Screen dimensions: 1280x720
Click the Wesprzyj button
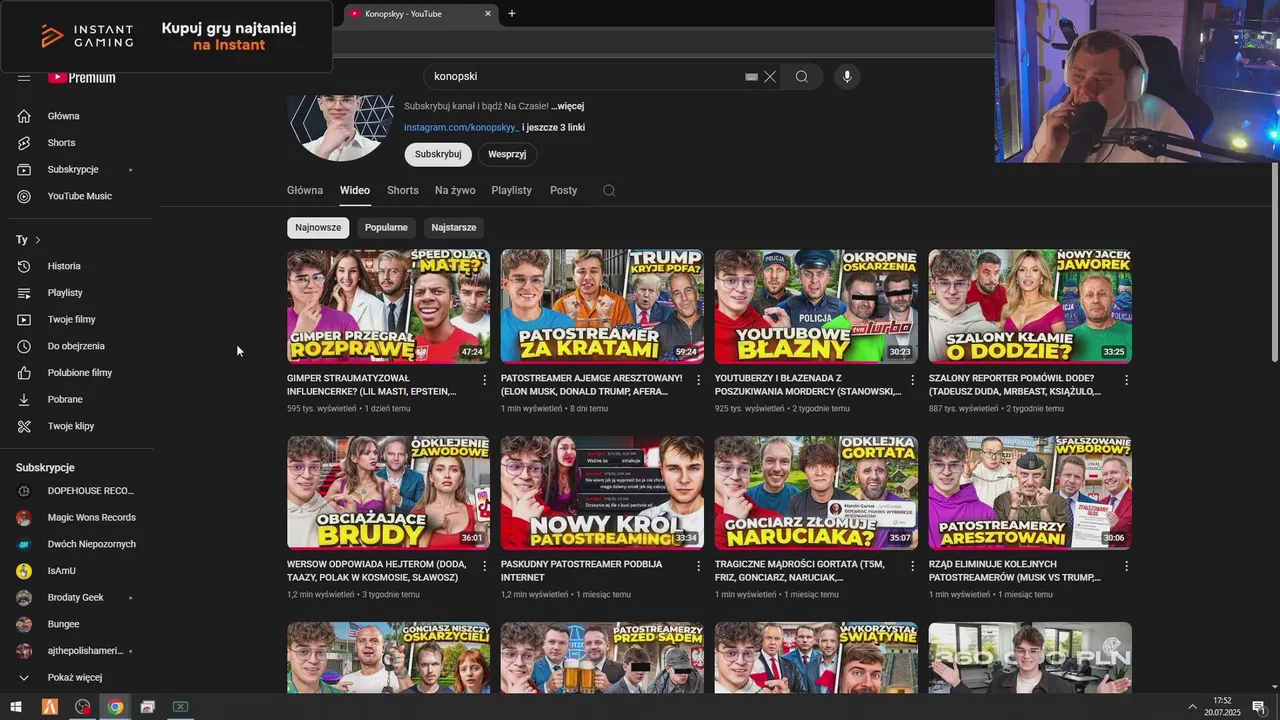[508, 154]
